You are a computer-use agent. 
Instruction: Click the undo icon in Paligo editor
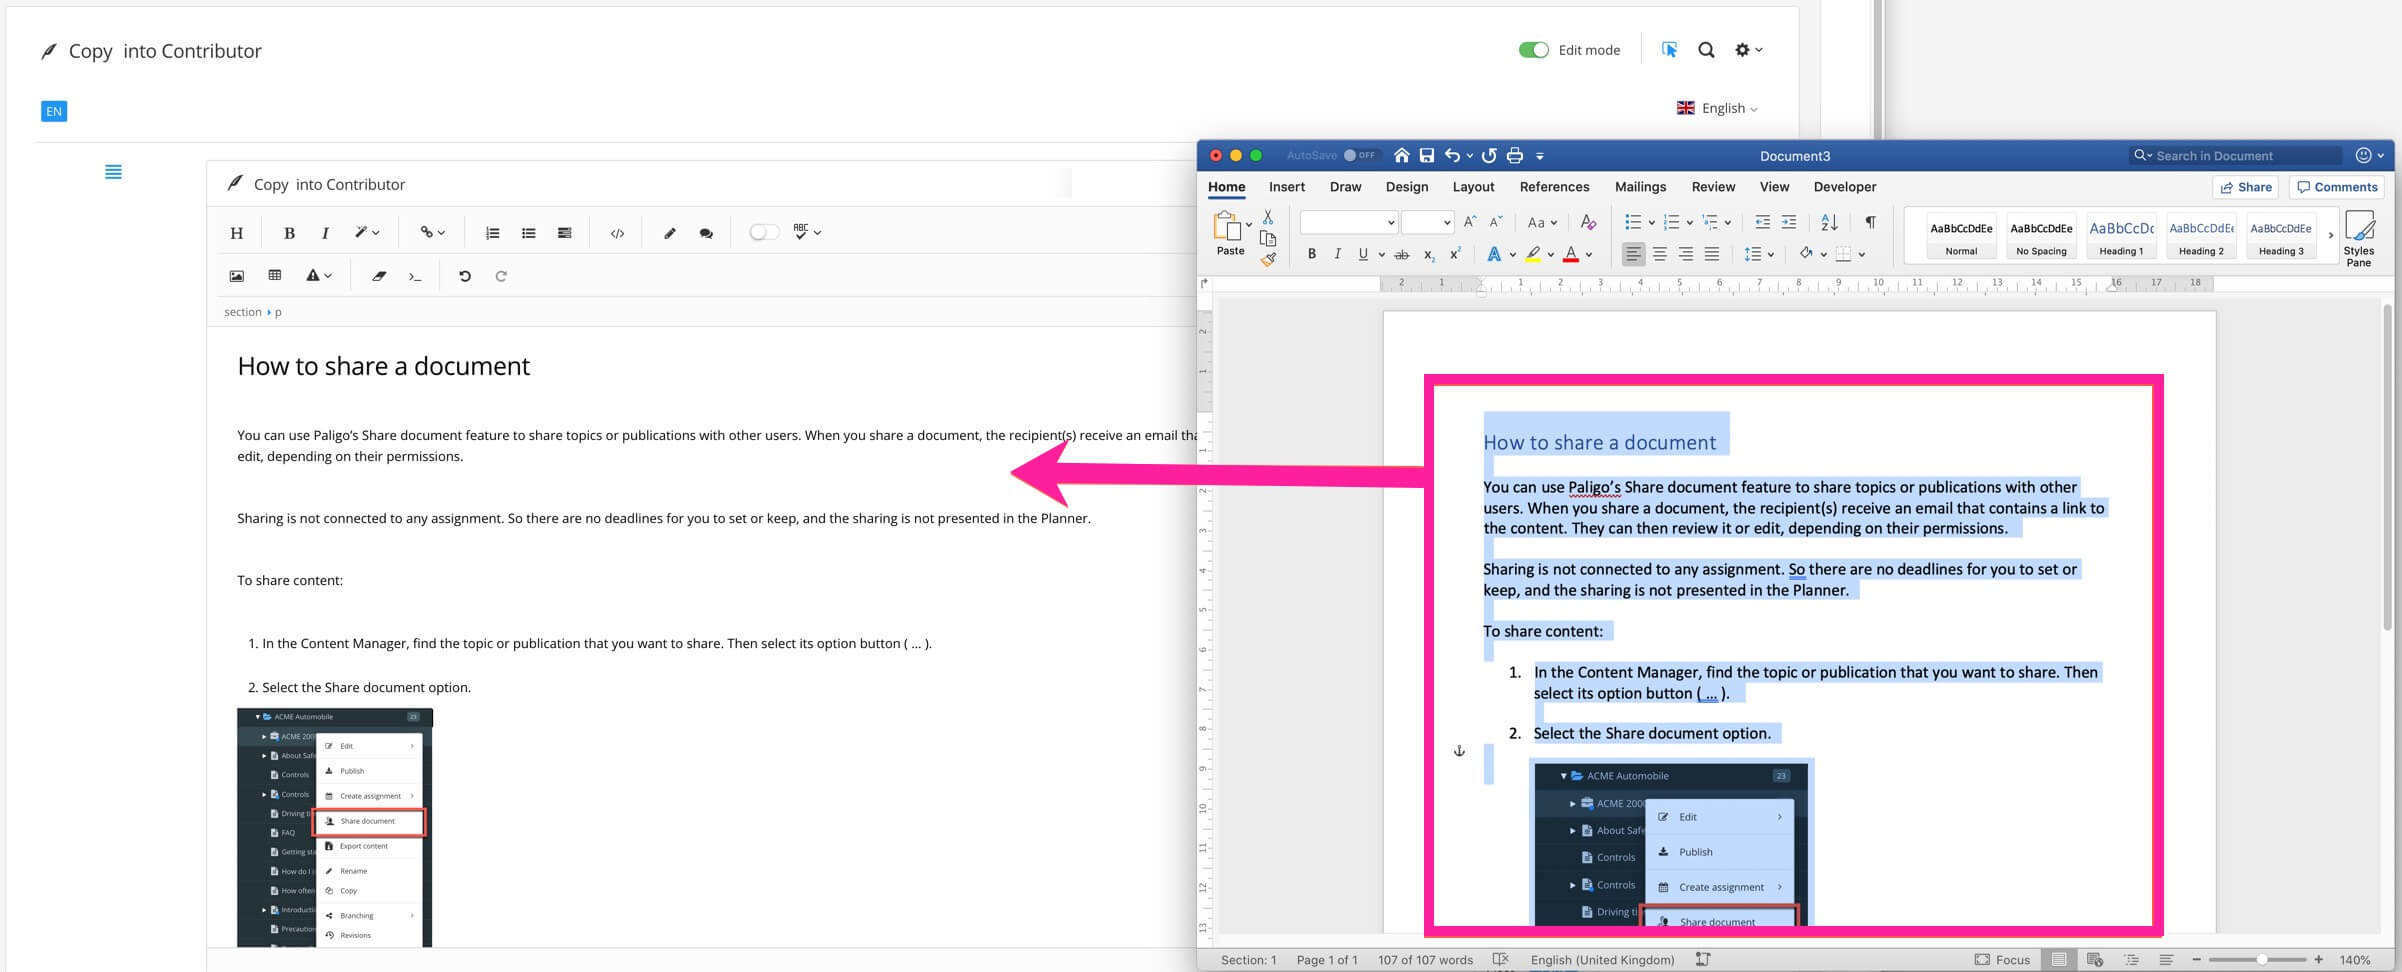pyautogui.click(x=465, y=276)
